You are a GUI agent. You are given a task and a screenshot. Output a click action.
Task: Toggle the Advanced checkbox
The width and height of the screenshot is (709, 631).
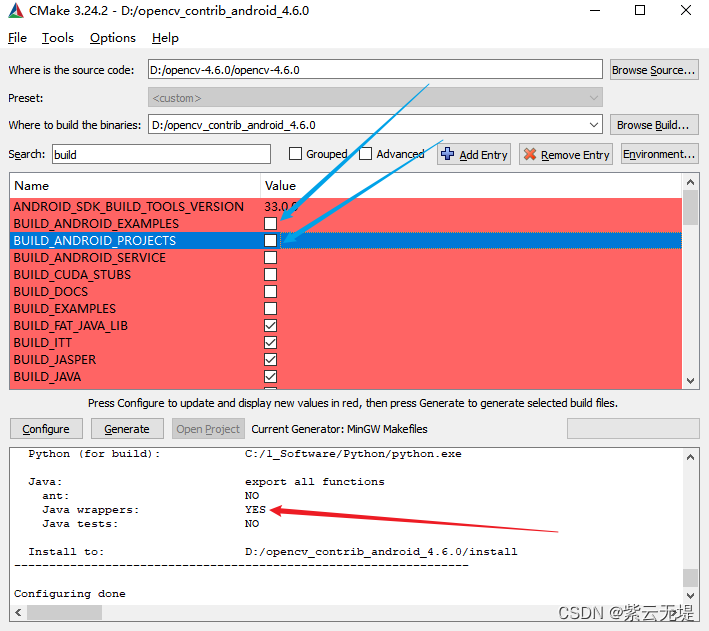(x=365, y=154)
